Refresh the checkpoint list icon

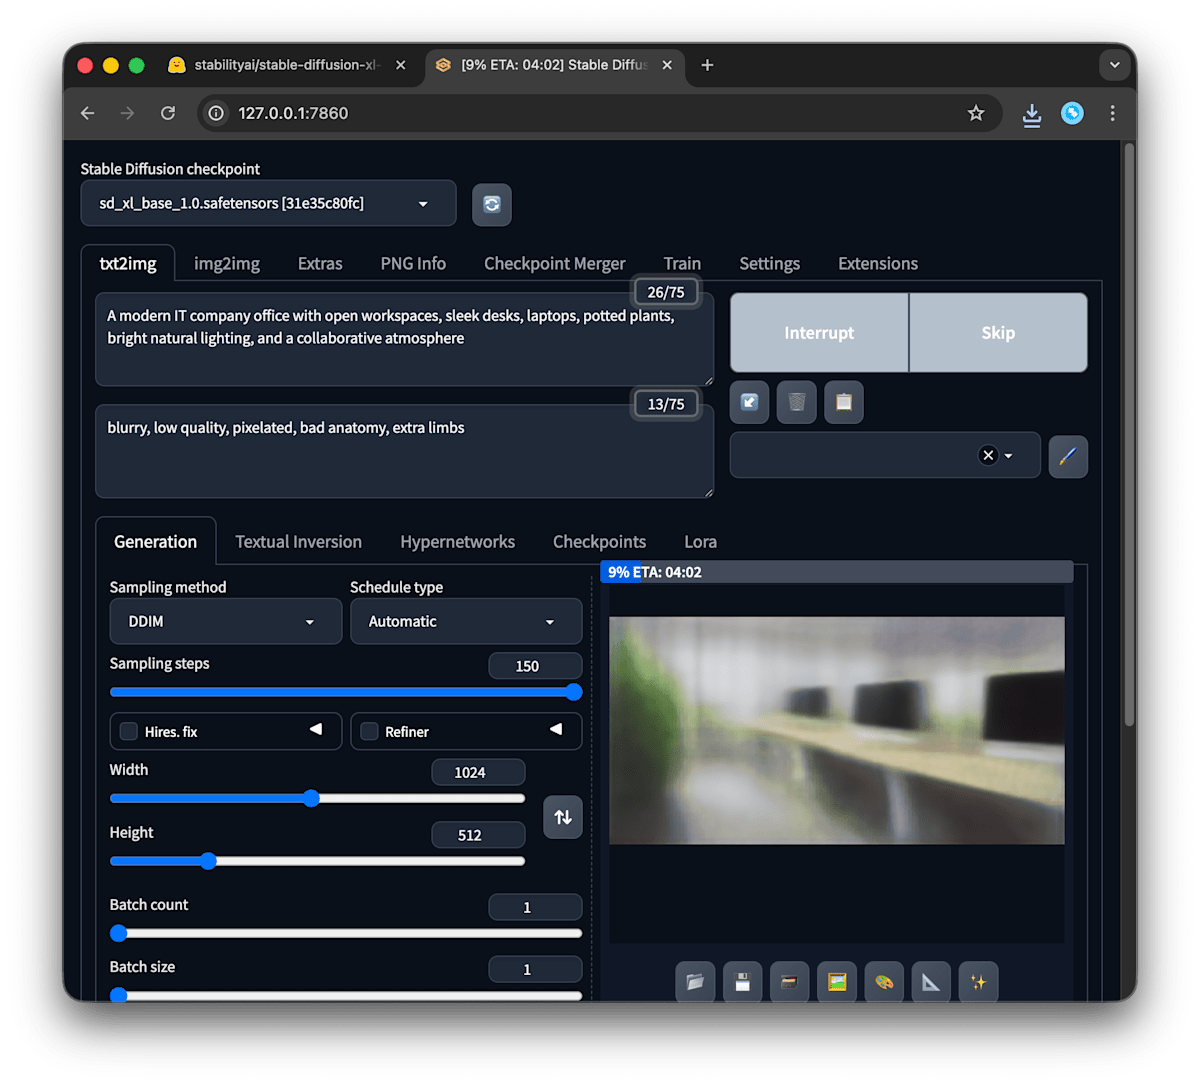pos(491,204)
